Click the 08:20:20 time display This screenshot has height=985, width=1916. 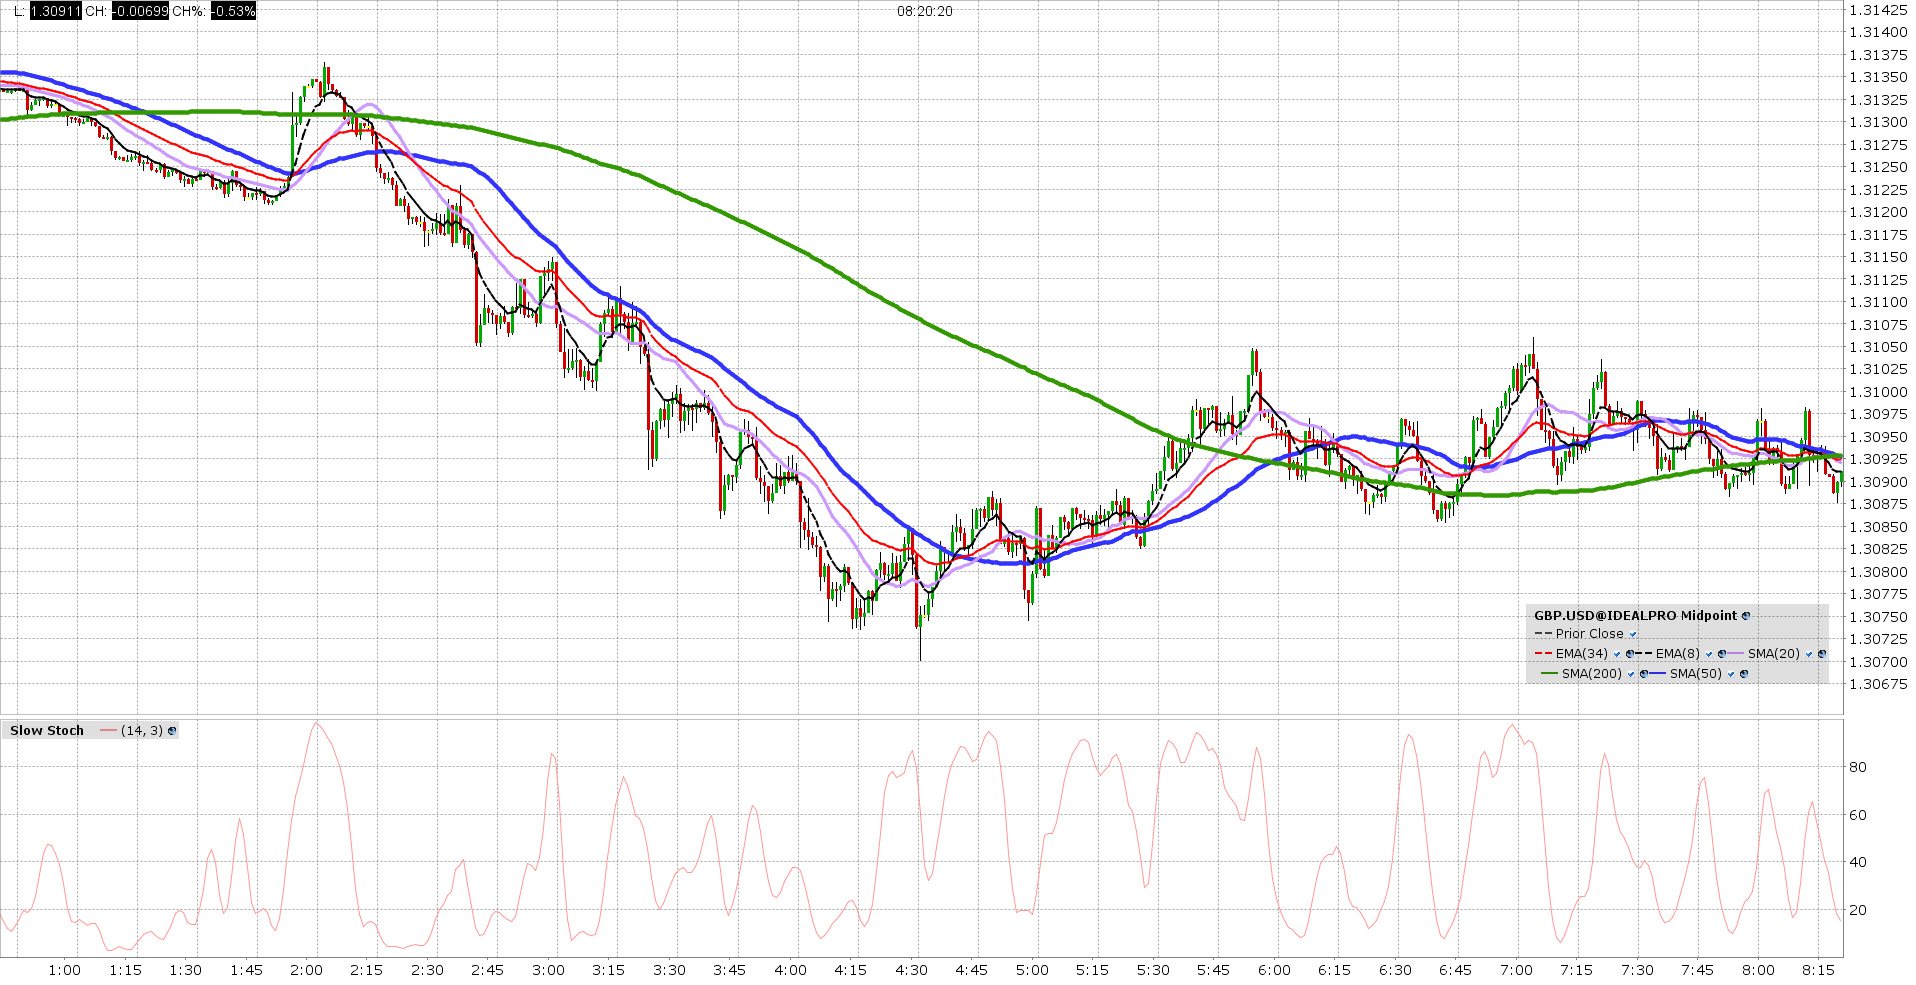[925, 11]
